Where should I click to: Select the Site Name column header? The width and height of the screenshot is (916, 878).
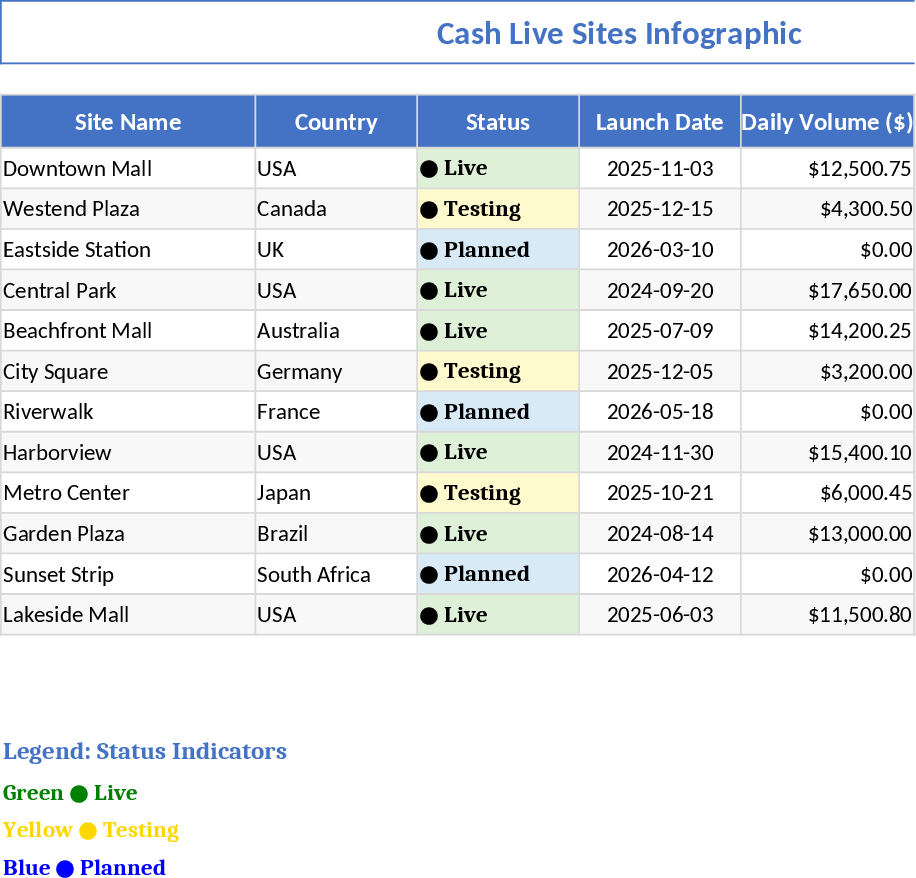[128, 122]
